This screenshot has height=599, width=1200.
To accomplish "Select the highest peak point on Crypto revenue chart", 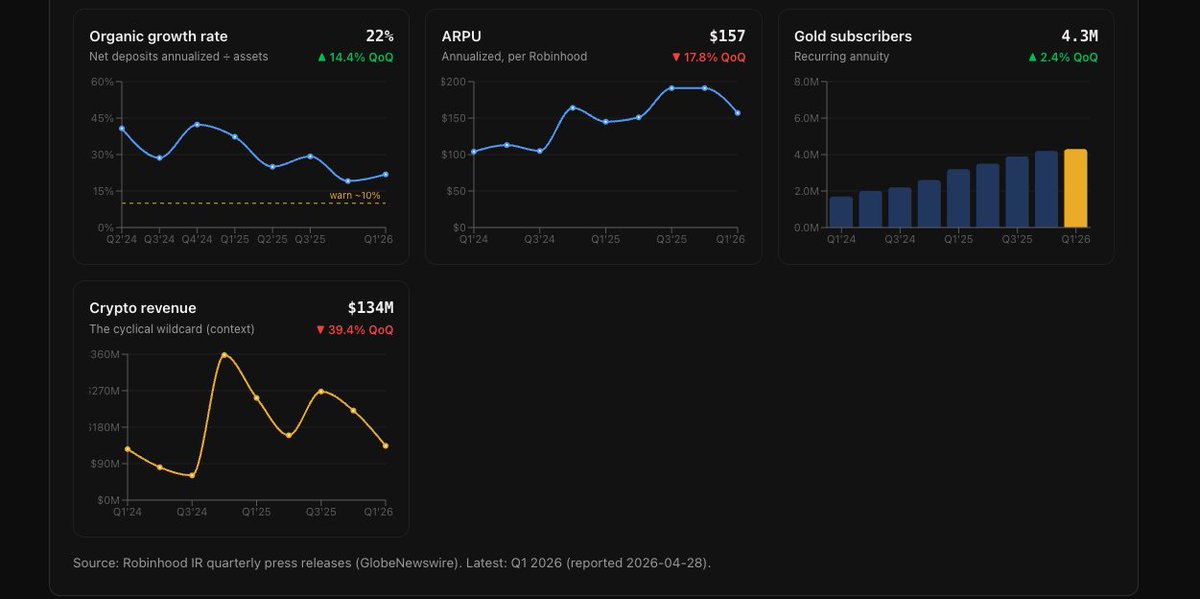I will click(224, 355).
